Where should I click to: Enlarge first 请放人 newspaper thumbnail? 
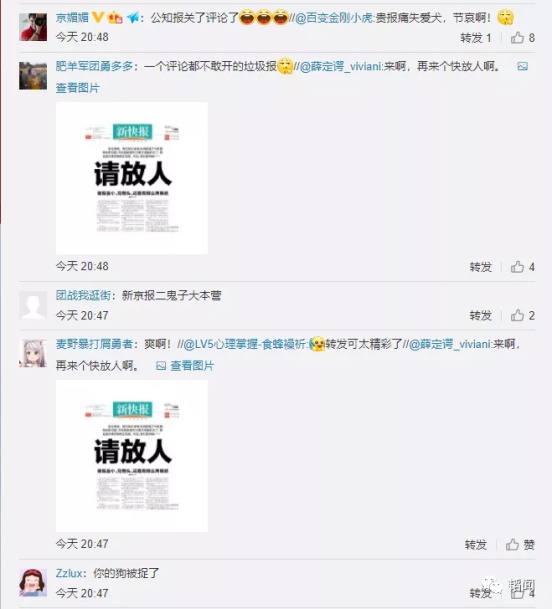point(132,178)
